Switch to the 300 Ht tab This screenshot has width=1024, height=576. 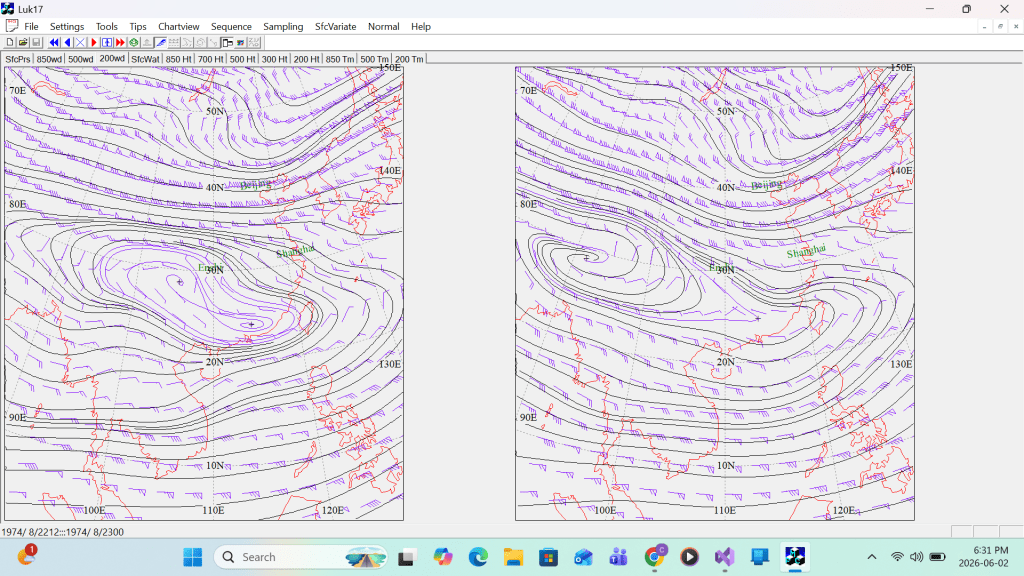(x=274, y=59)
